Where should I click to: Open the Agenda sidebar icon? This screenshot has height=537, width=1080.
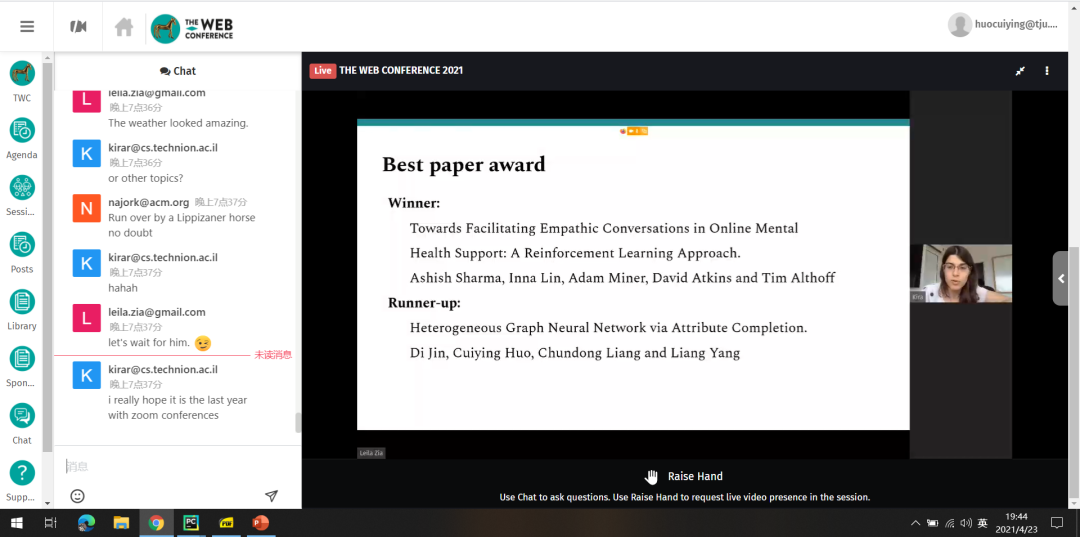[22, 130]
